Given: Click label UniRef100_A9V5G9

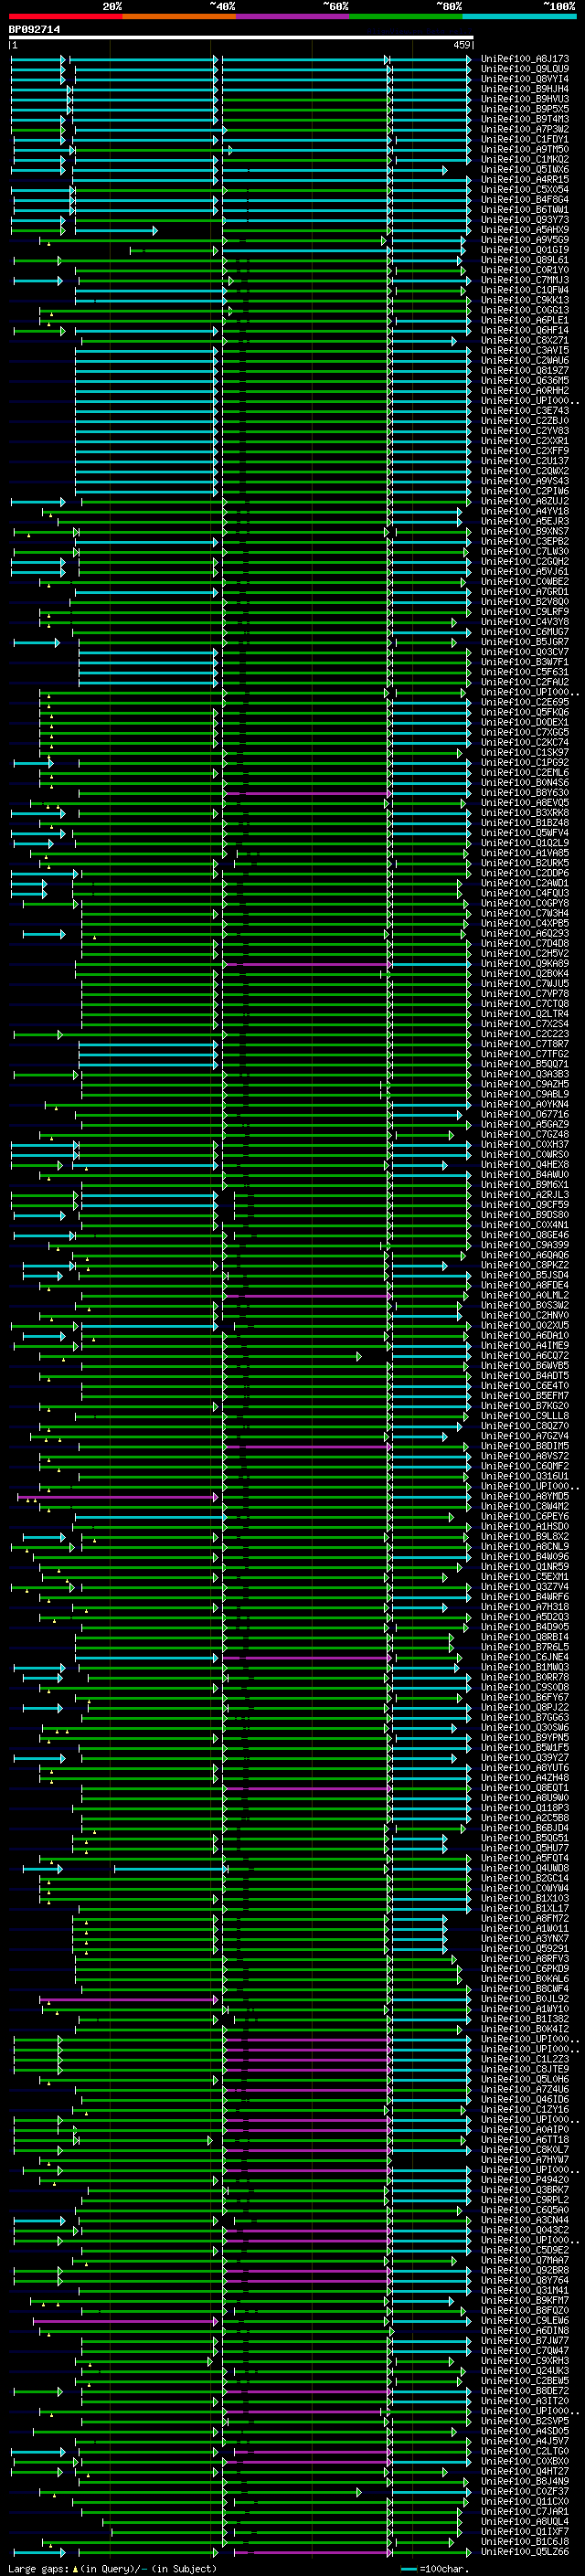Looking at the screenshot, I should (524, 240).
